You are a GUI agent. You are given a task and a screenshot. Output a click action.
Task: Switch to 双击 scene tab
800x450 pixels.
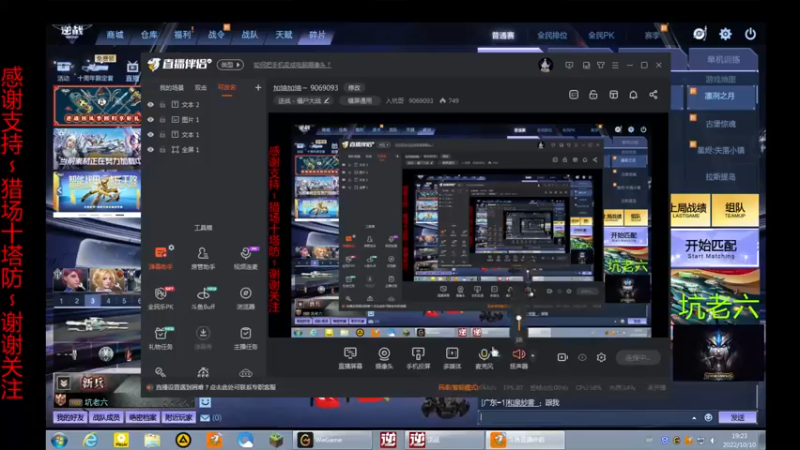[x=201, y=88]
